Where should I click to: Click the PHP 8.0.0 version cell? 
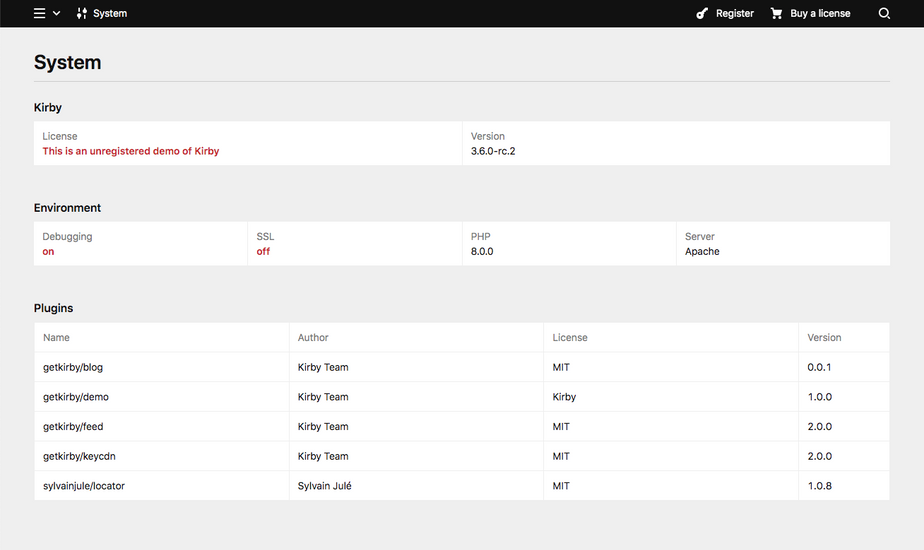click(482, 251)
